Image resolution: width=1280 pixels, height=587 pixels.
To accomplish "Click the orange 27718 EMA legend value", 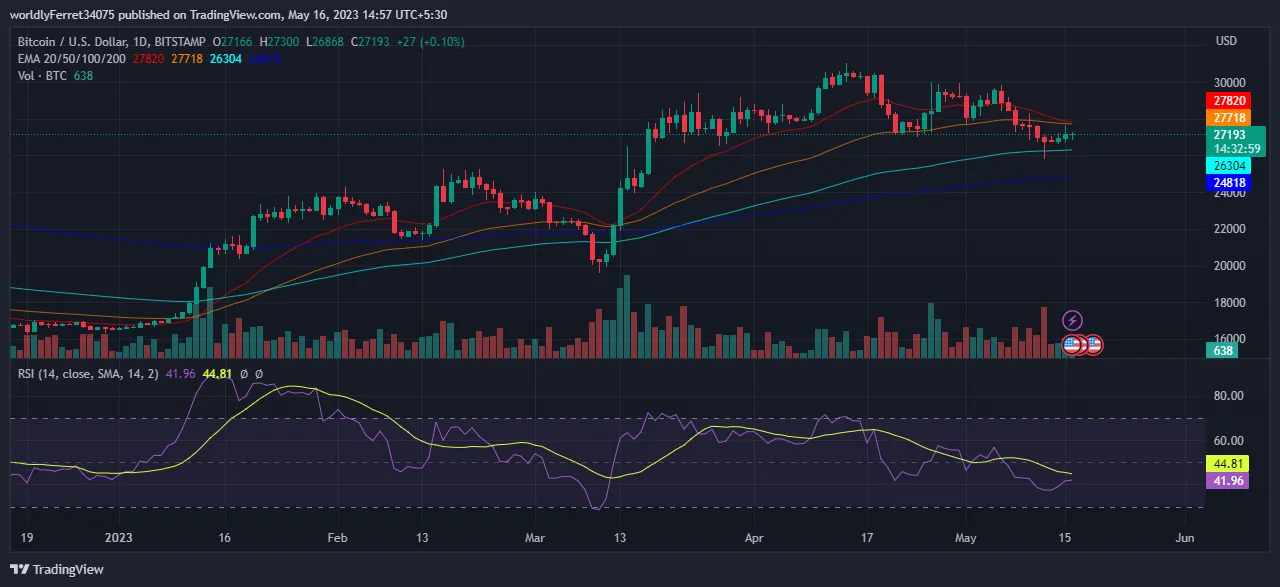I will pos(187,59).
